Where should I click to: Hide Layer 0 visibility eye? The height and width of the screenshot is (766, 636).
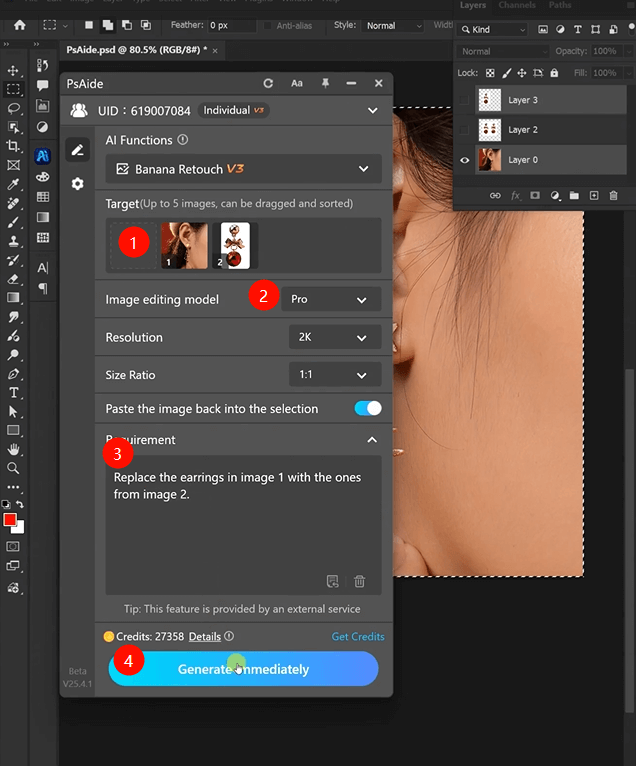coord(464,160)
